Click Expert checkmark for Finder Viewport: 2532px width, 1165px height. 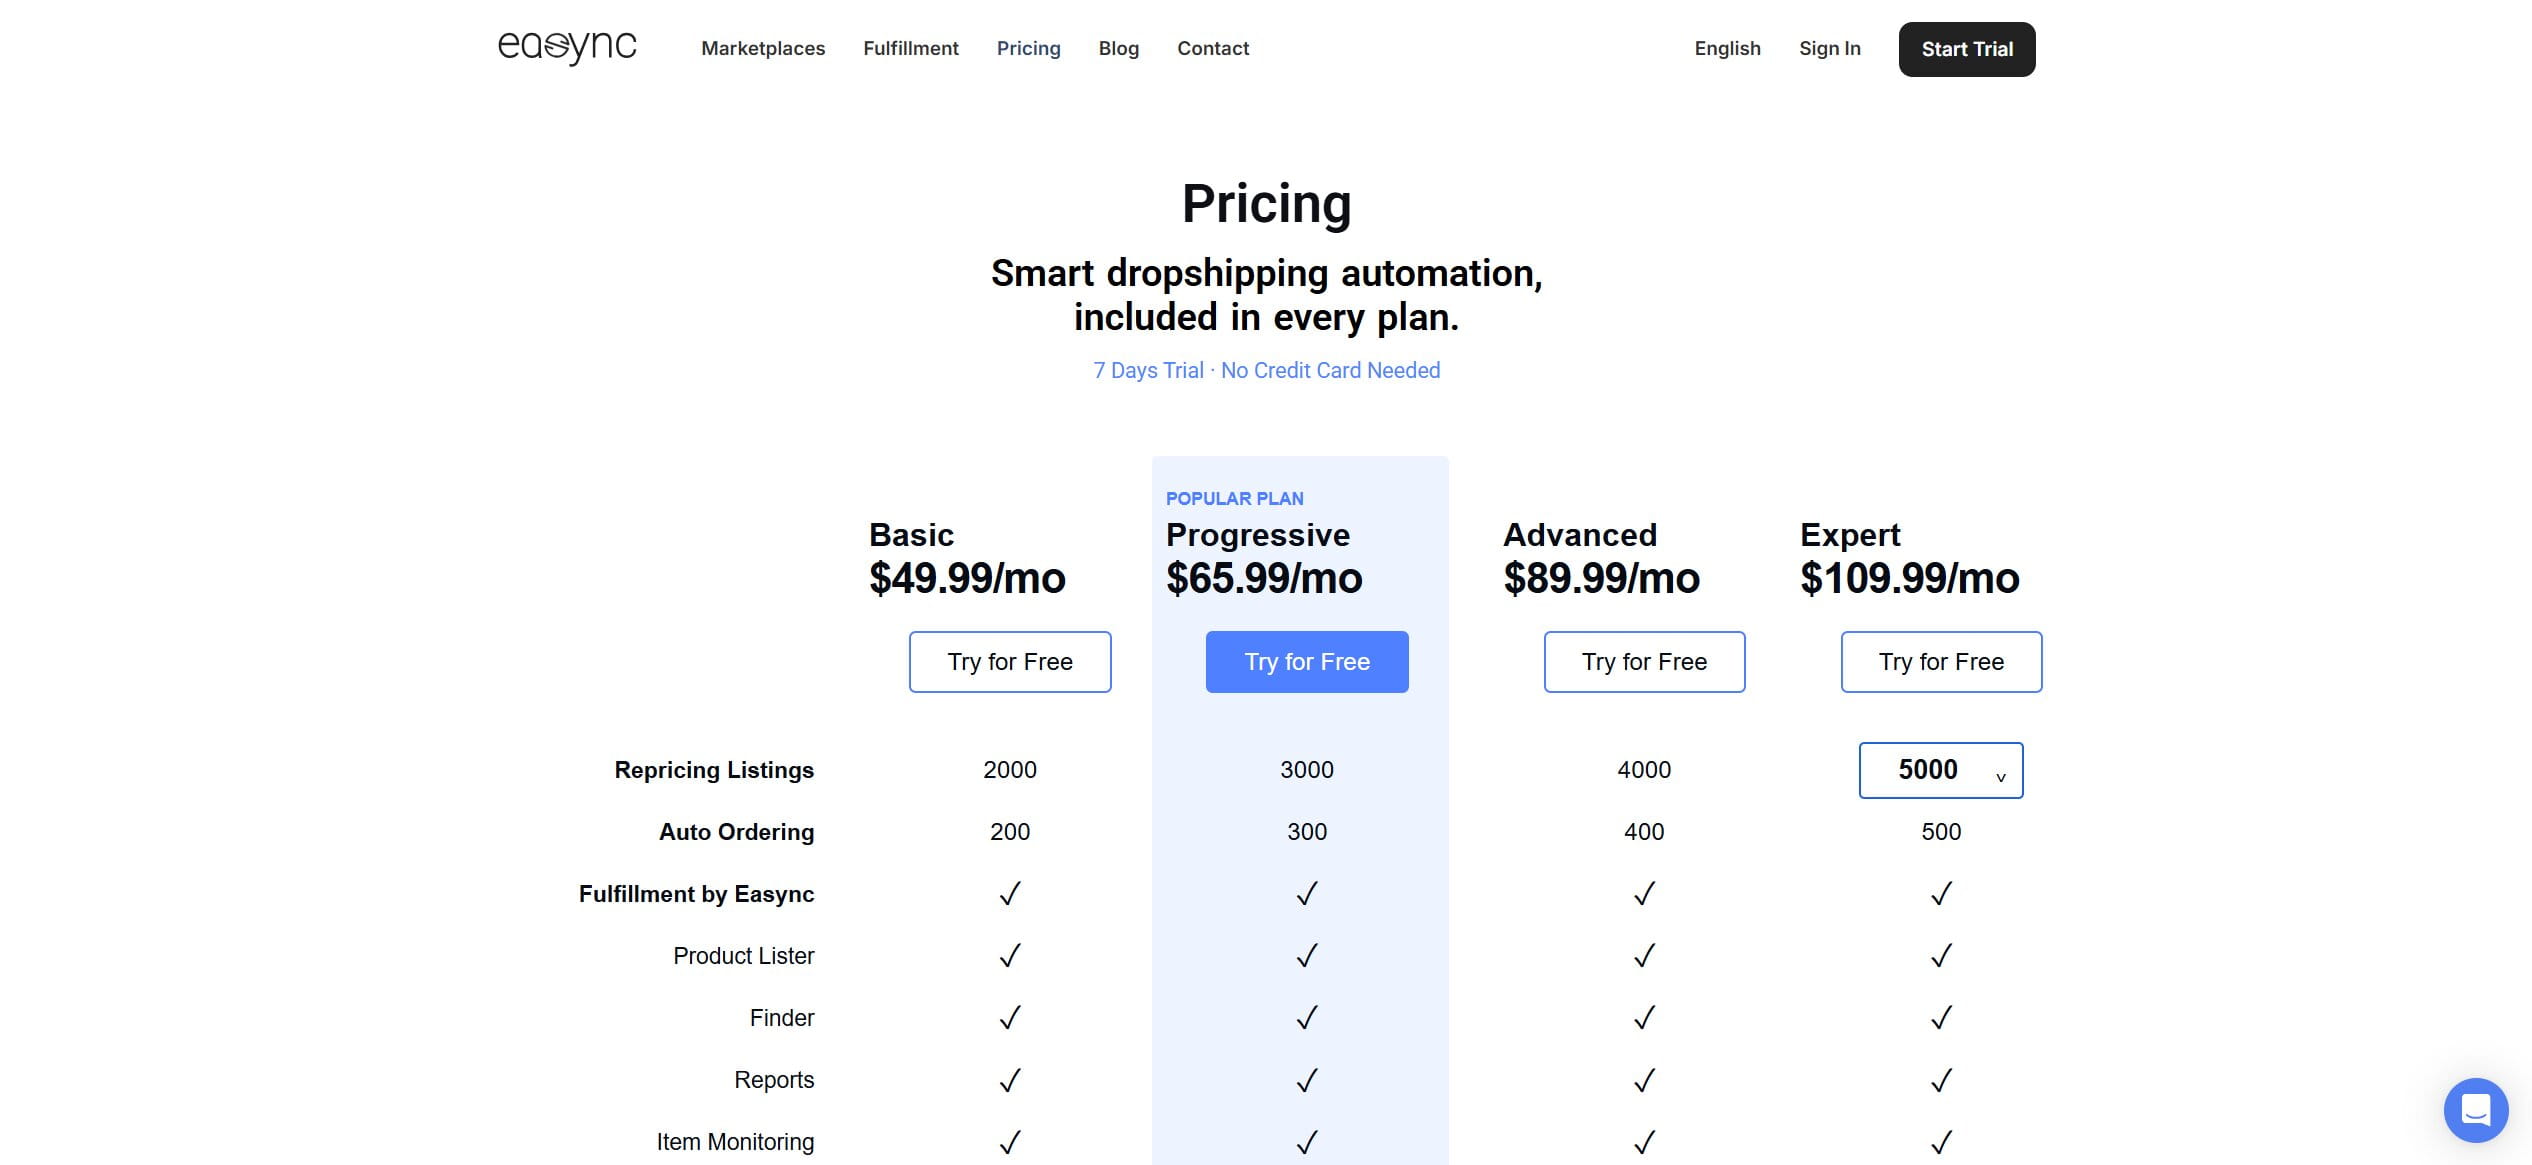1941,1017
